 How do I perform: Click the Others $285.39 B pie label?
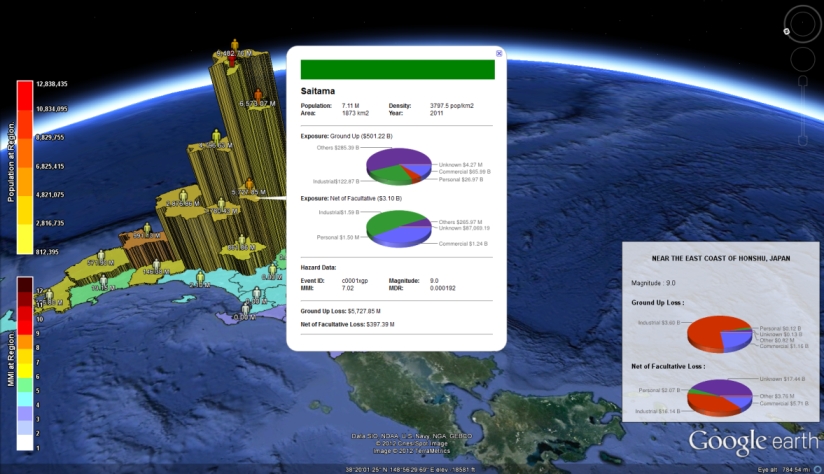[338, 148]
